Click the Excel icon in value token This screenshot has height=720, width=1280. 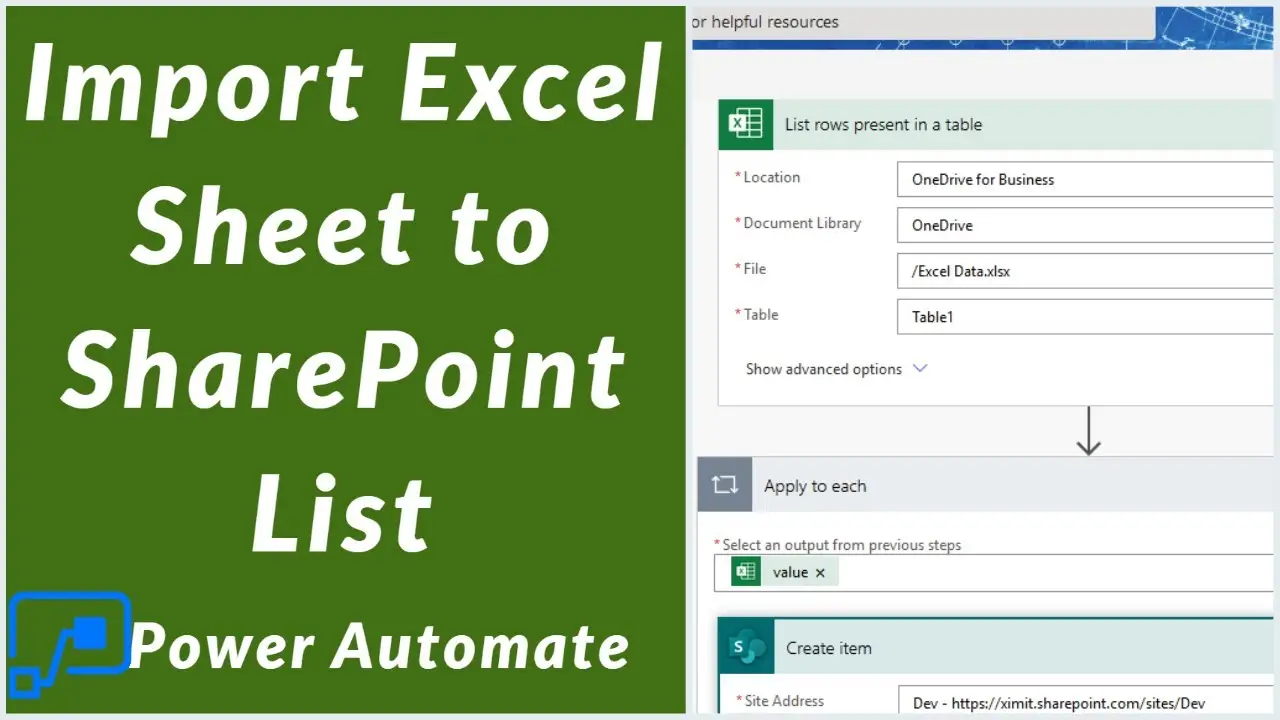745,572
